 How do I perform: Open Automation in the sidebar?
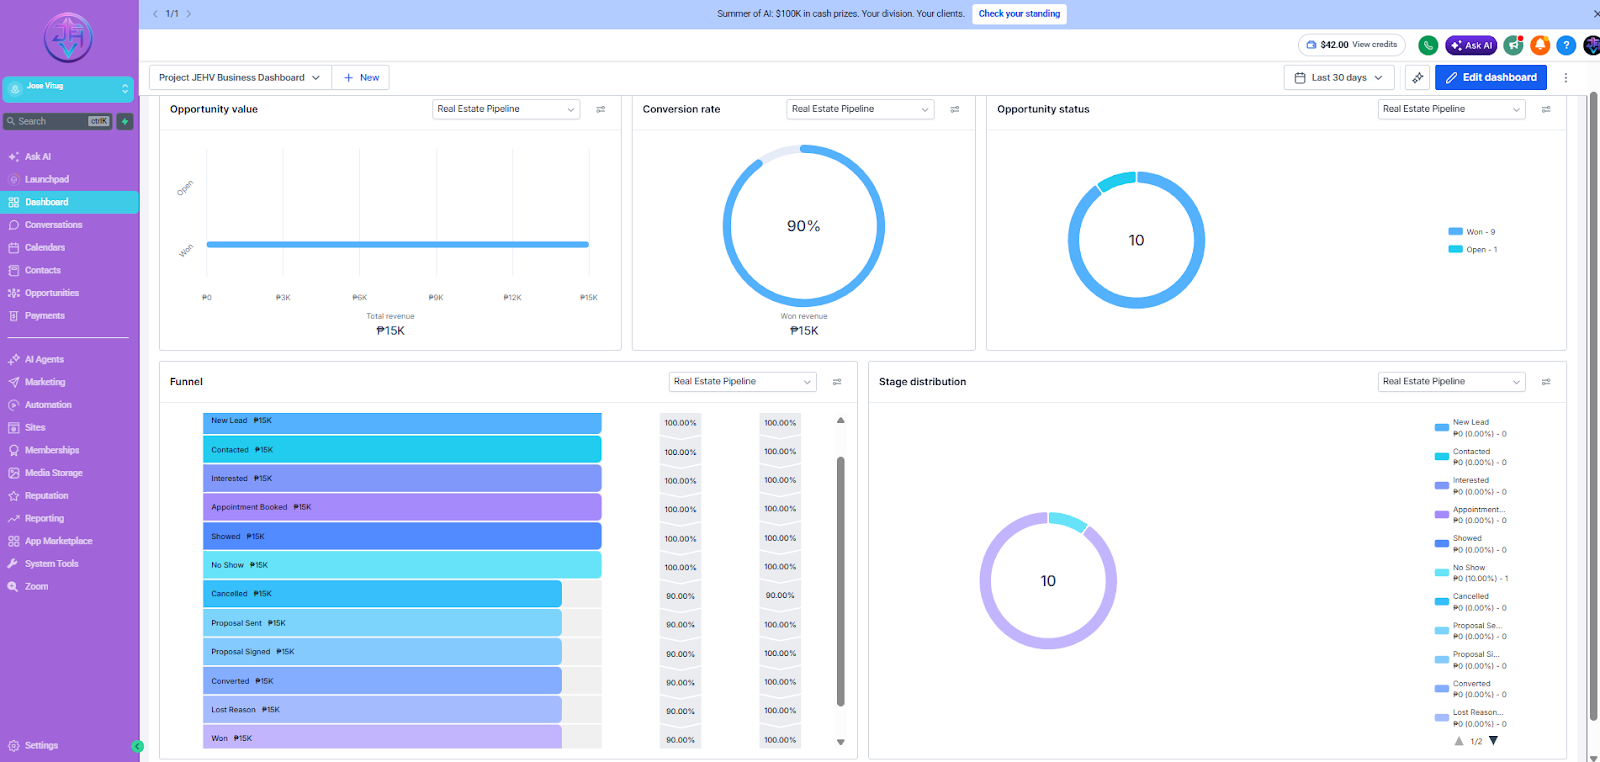[x=48, y=405]
